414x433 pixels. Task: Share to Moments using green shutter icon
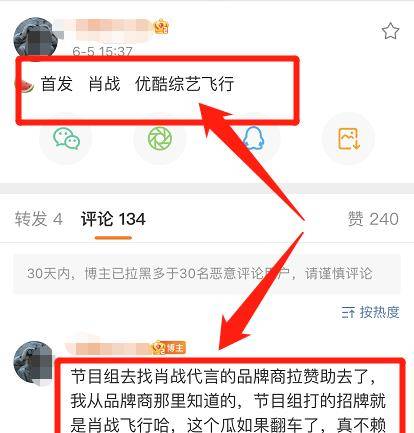(x=160, y=138)
